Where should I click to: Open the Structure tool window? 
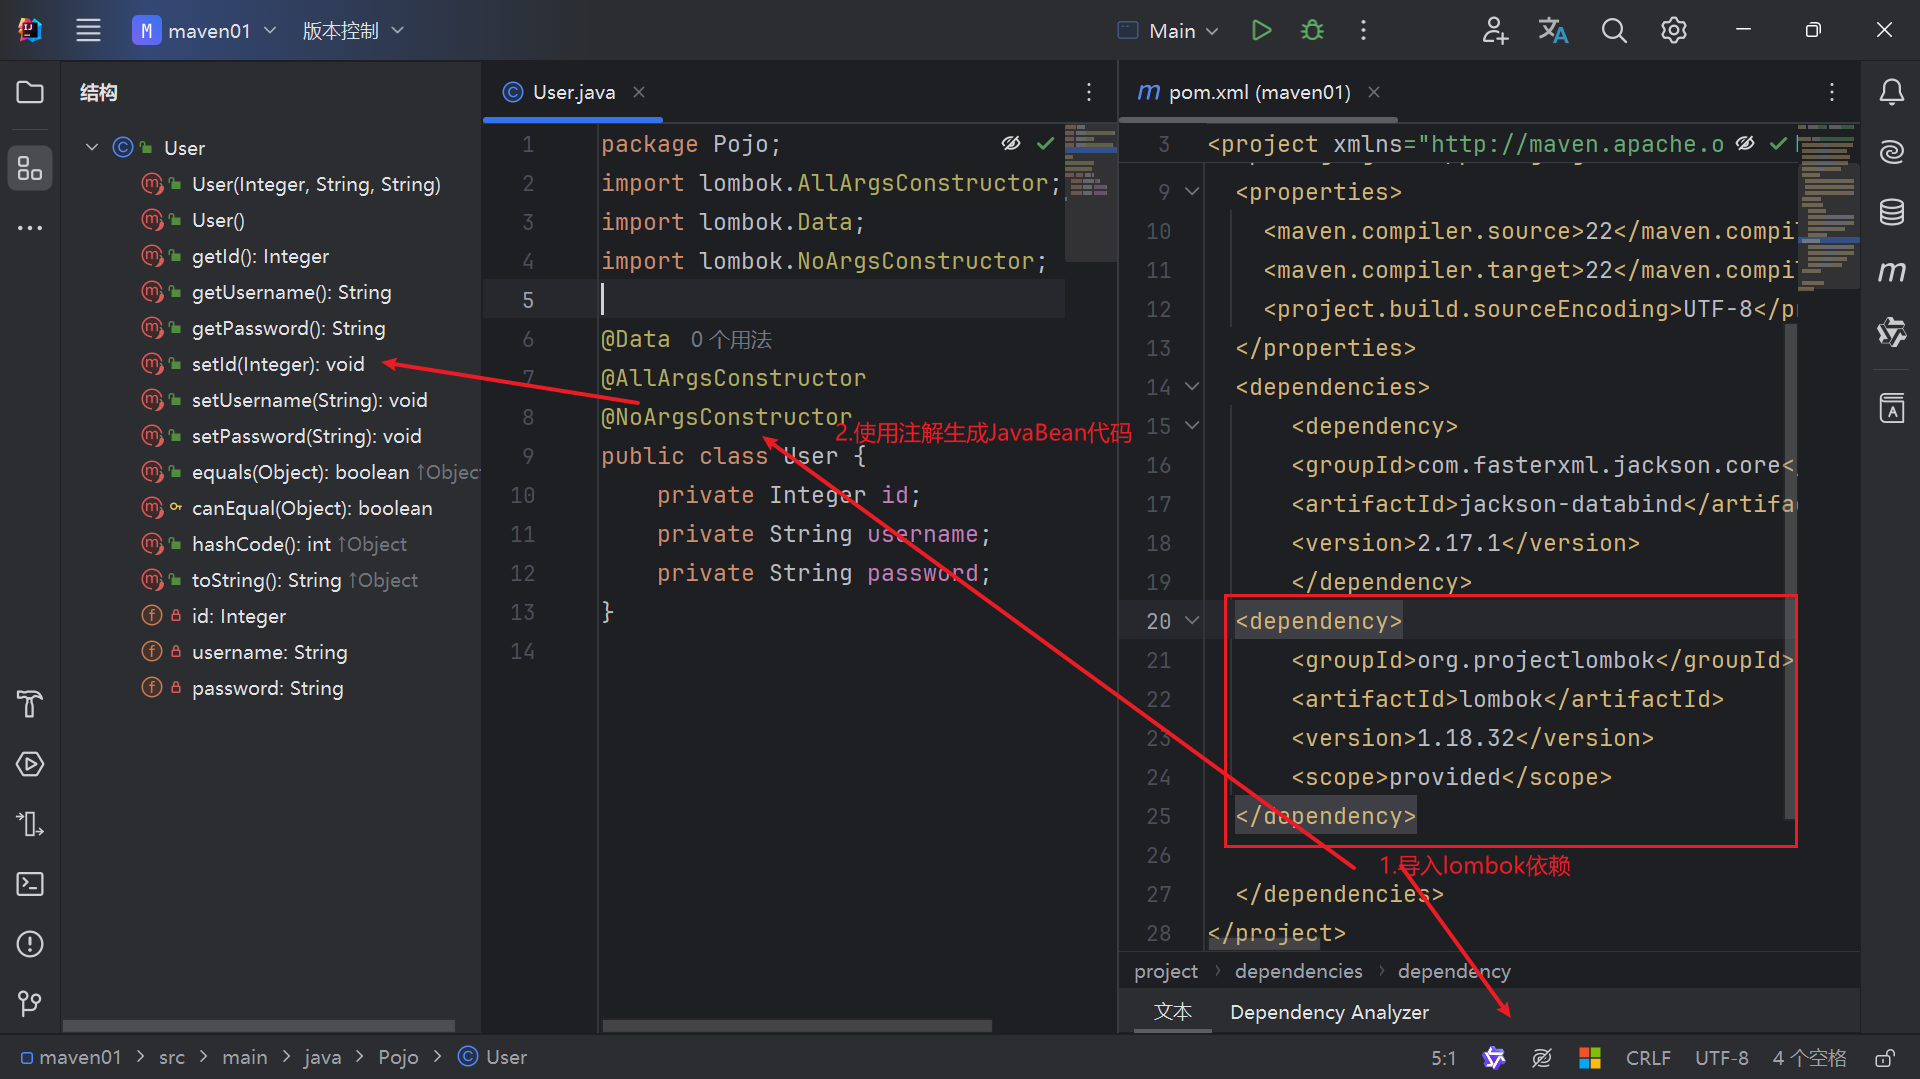point(30,168)
